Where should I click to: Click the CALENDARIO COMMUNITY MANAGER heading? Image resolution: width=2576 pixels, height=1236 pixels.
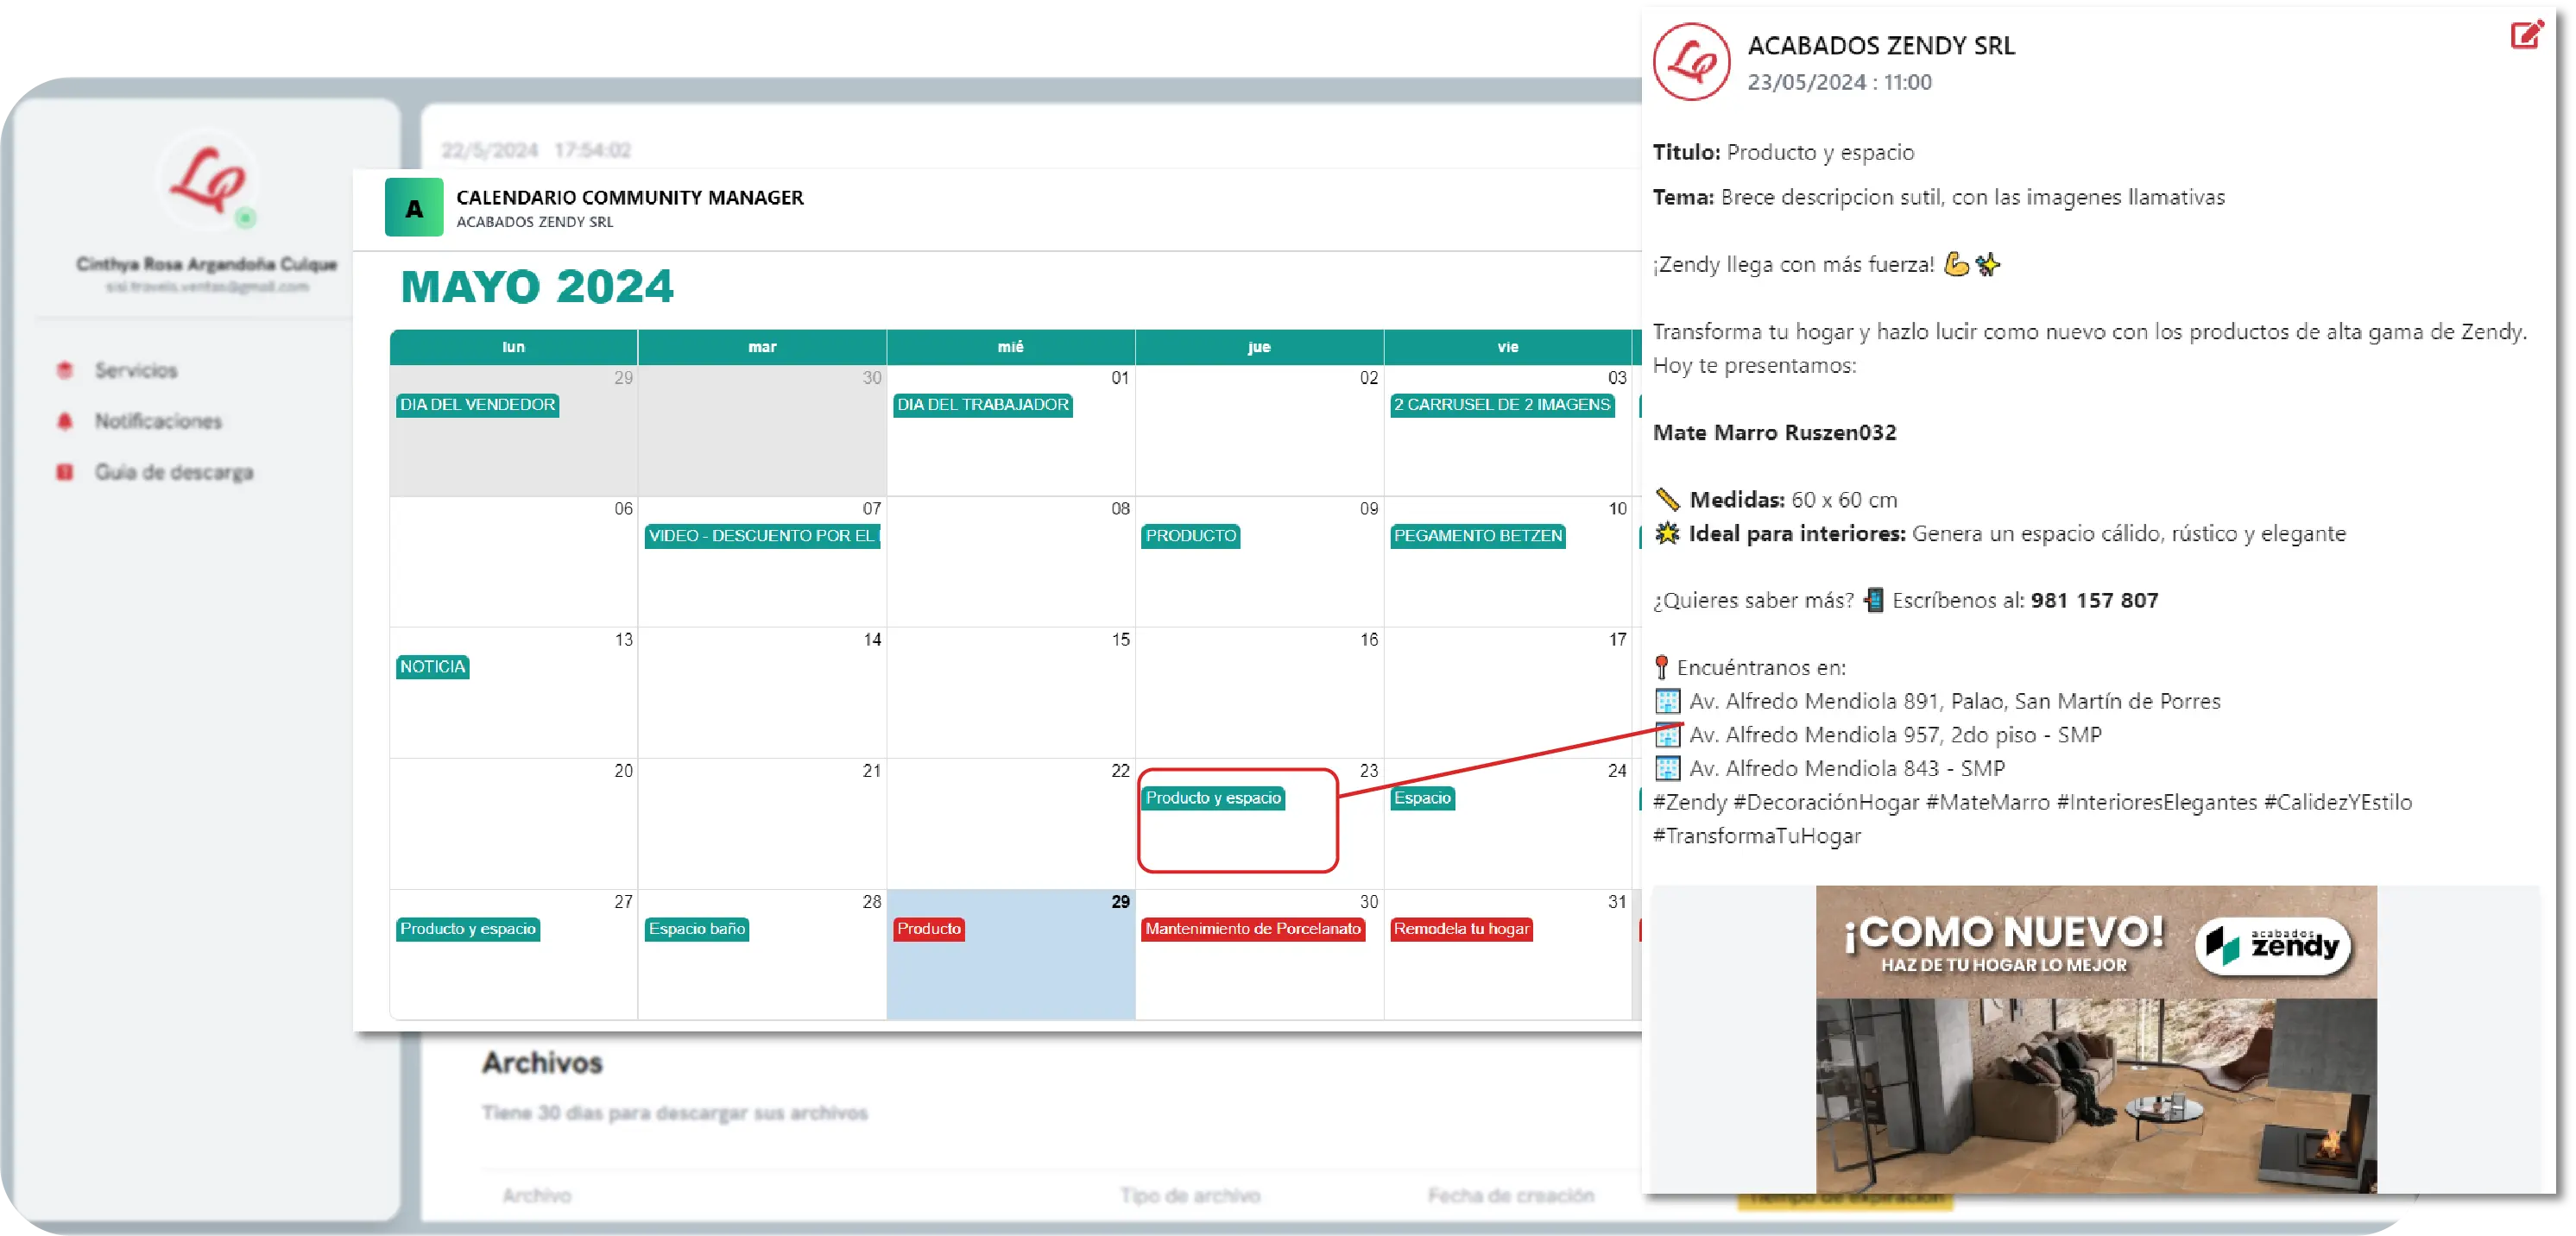(x=630, y=197)
